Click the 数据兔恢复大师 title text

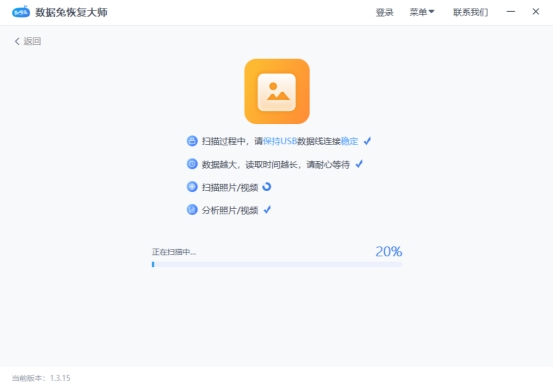pyautogui.click(x=71, y=12)
